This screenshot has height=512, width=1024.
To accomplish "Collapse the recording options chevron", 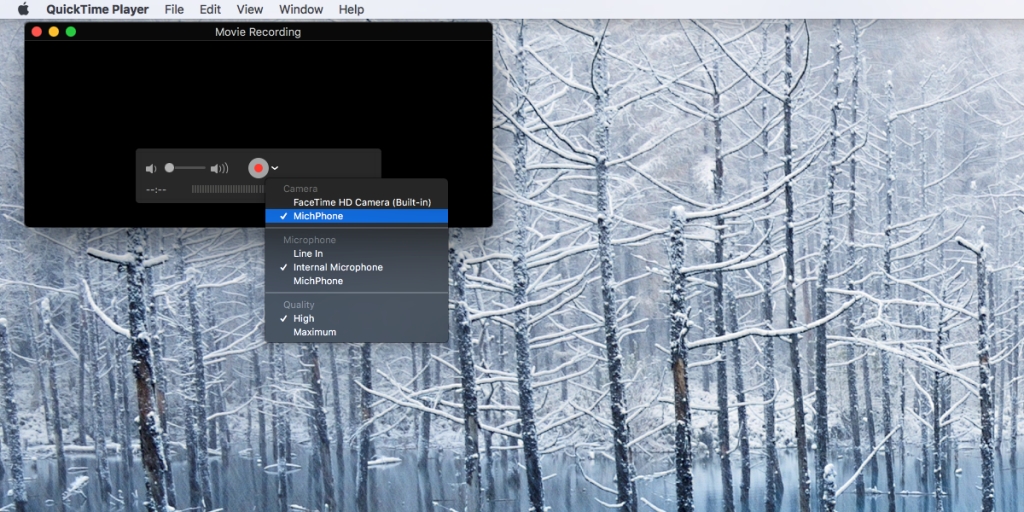I will 275,168.
